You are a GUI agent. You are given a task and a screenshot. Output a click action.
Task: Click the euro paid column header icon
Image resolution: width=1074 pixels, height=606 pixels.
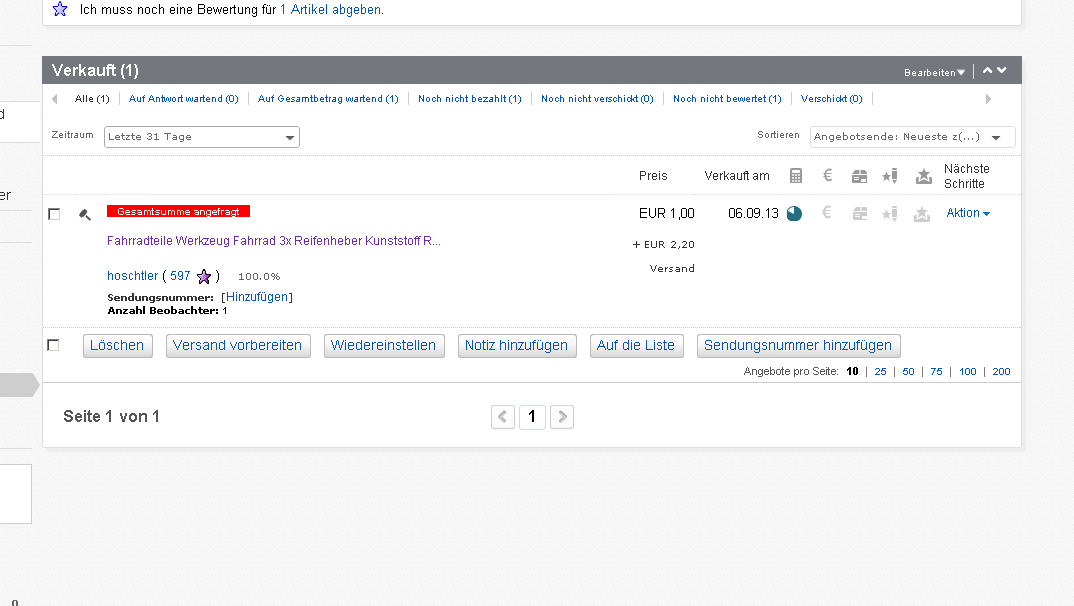[827, 176]
